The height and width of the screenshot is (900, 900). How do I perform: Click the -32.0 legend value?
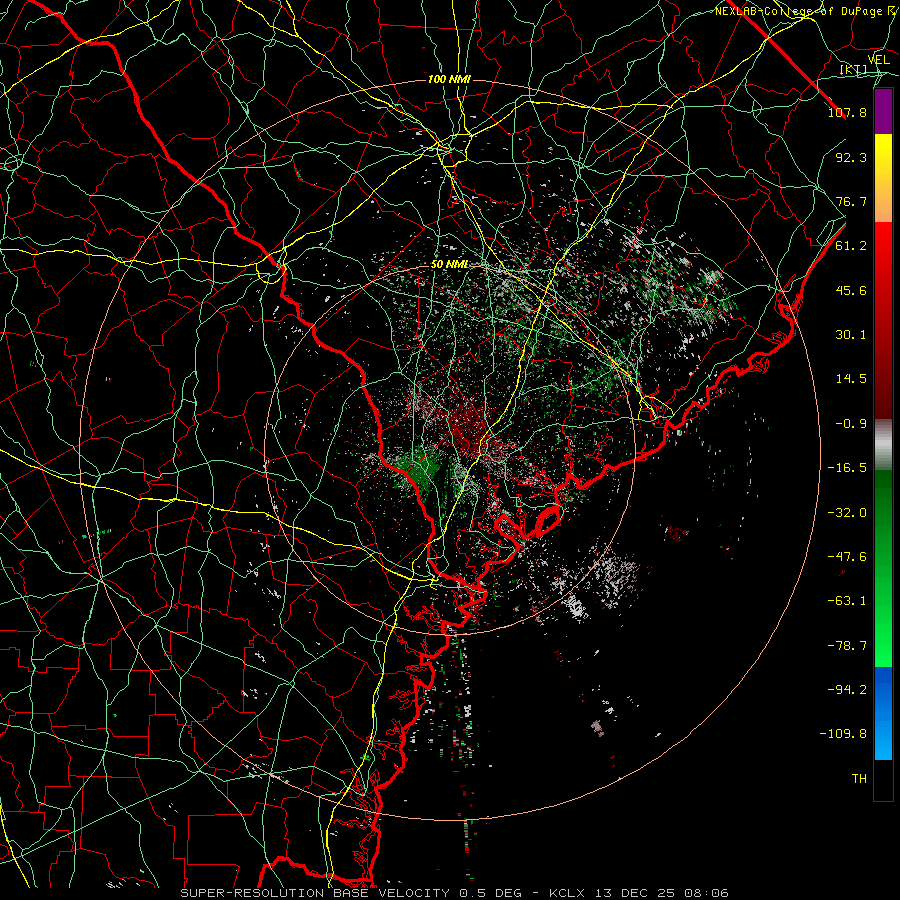847,513
